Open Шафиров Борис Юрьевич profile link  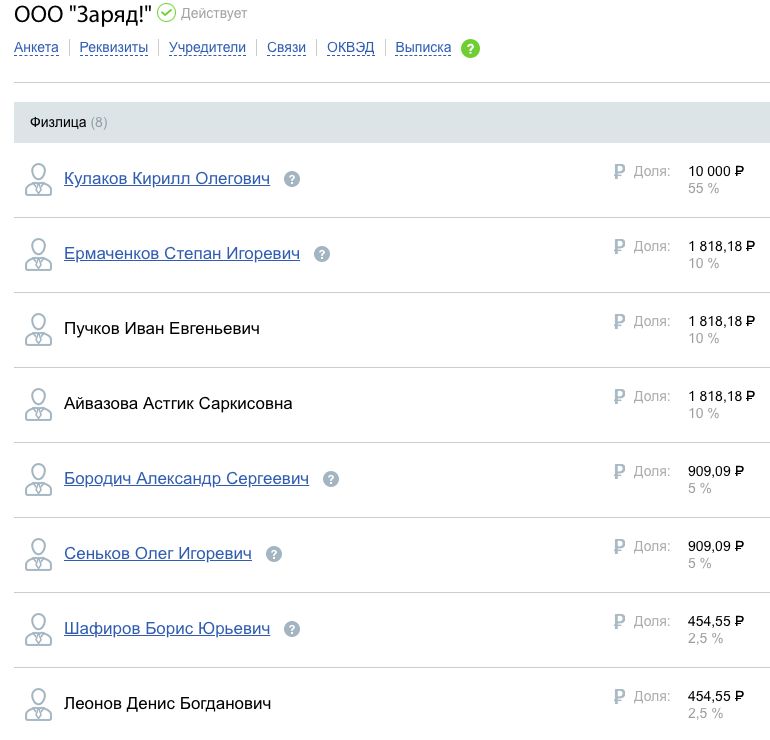tap(167, 629)
